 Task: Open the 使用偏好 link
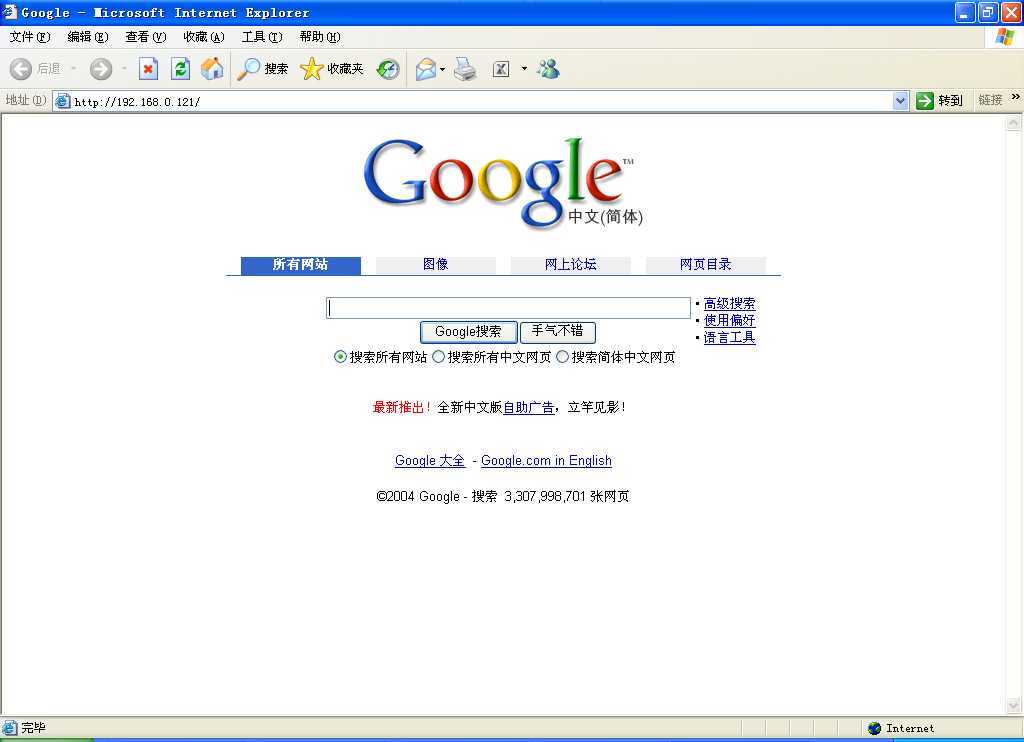coord(729,321)
